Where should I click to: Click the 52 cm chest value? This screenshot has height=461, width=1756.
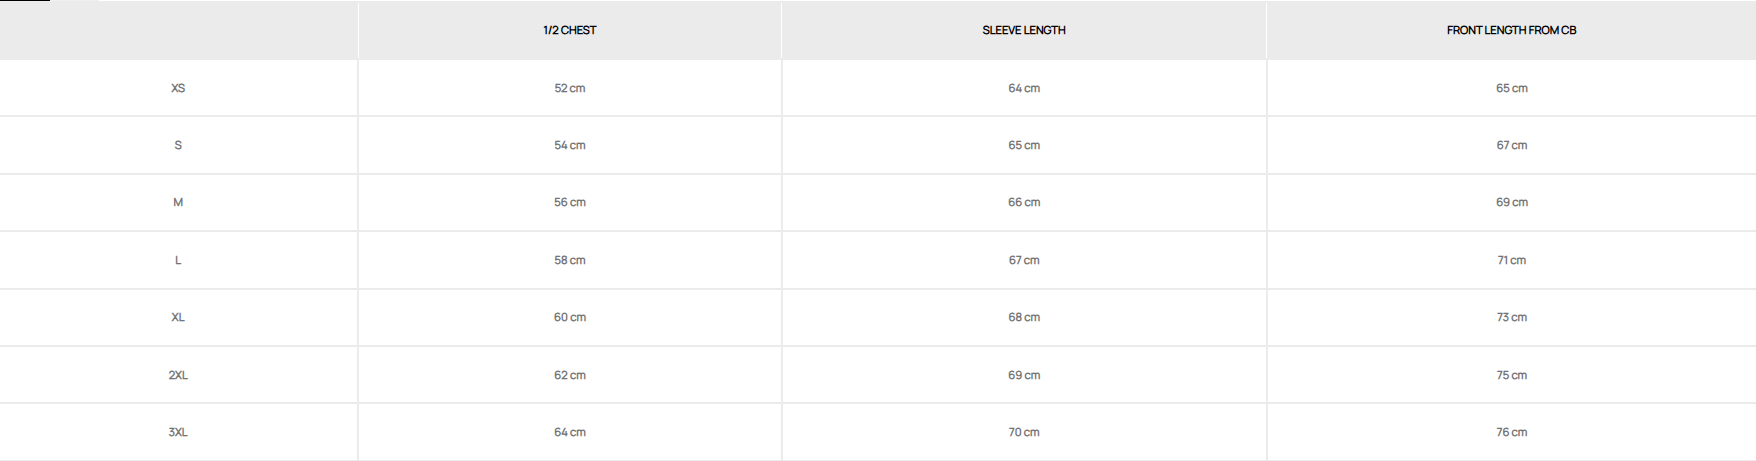570,88
